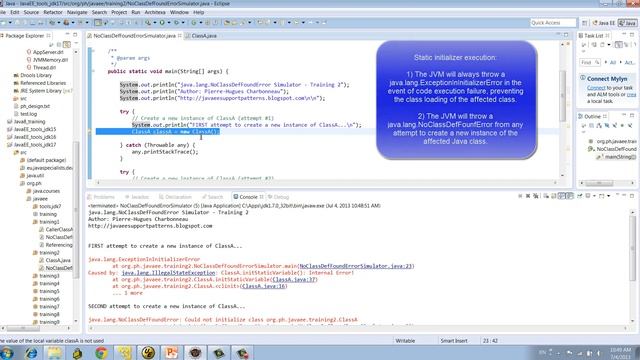The width and height of the screenshot is (640, 360).
Task: Open dropdown next to green circle icon
Action: 200,22
